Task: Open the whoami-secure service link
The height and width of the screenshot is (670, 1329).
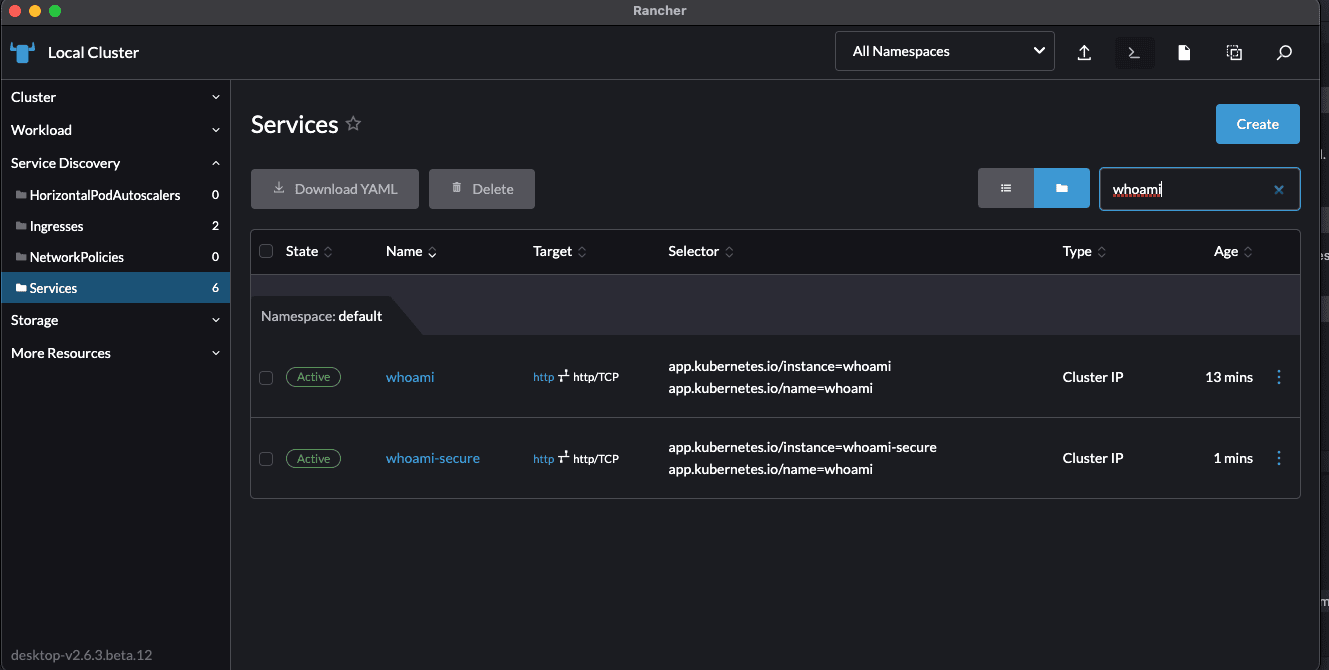Action: tap(433, 458)
